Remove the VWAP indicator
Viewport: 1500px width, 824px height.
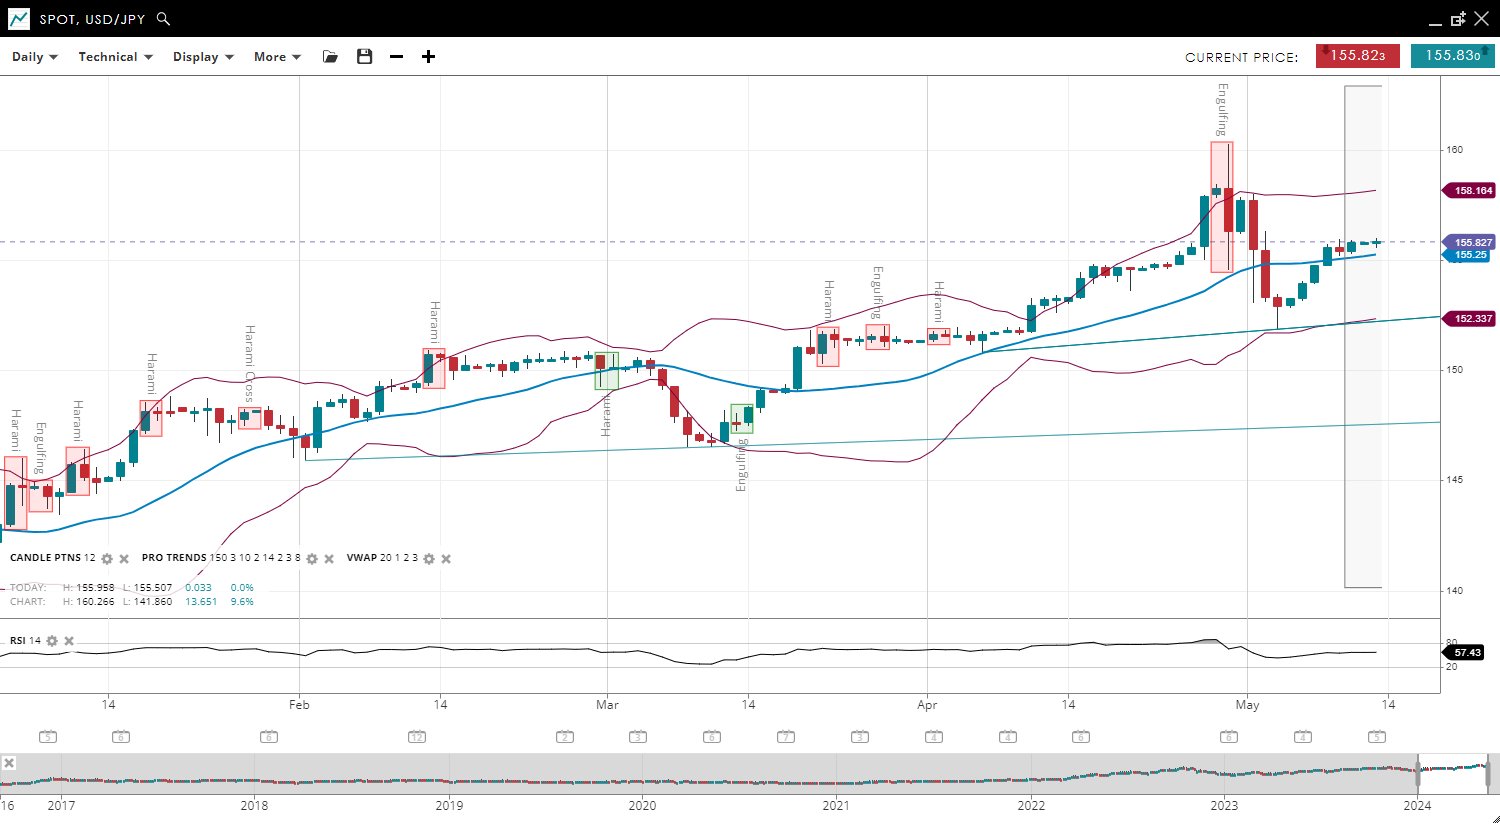tap(446, 559)
